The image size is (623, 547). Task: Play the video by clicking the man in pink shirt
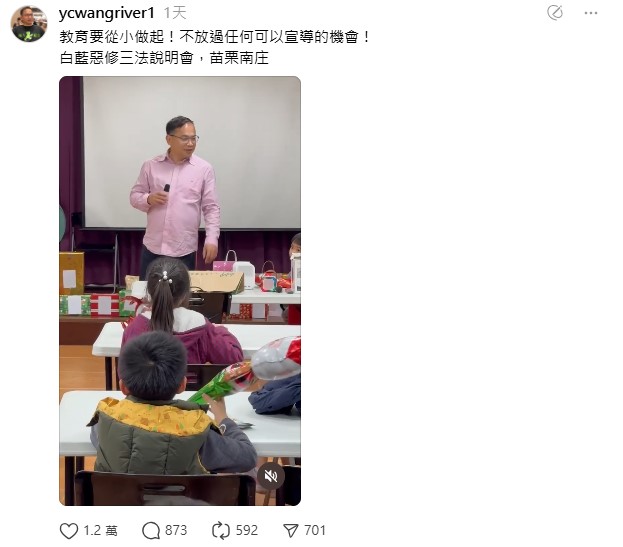(176, 191)
